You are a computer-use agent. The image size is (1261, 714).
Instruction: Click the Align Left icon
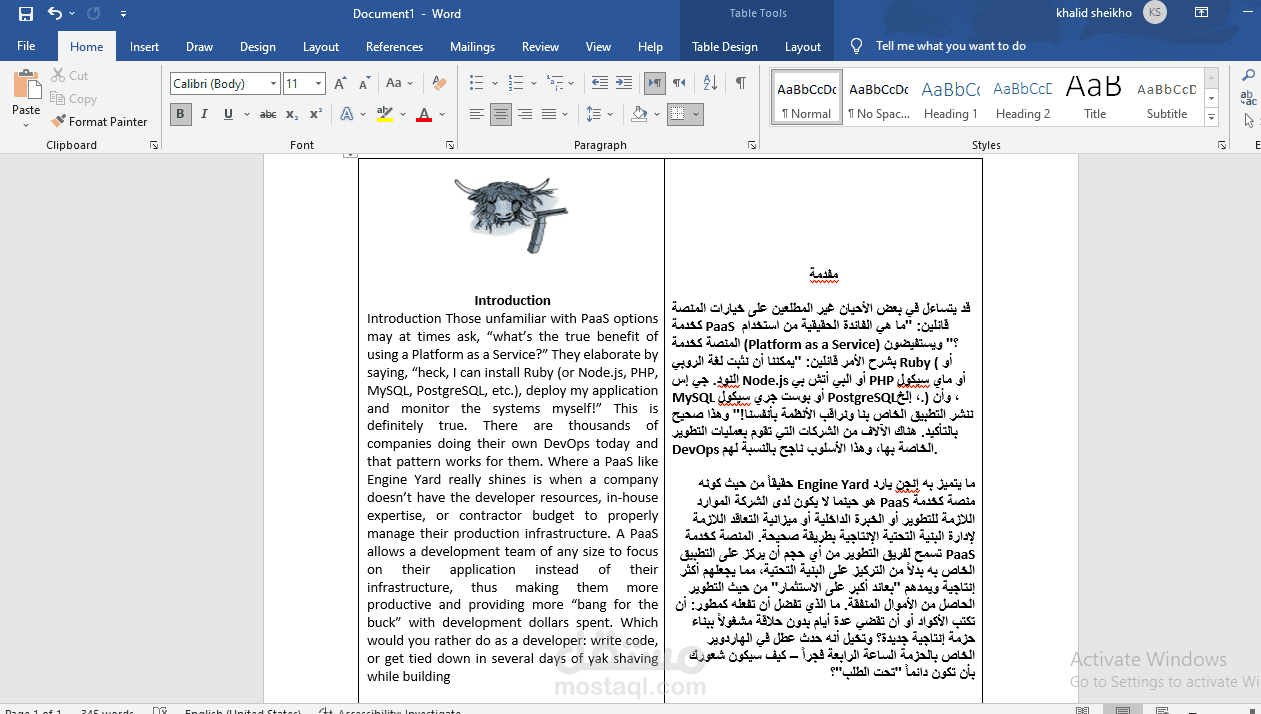pyautogui.click(x=477, y=114)
